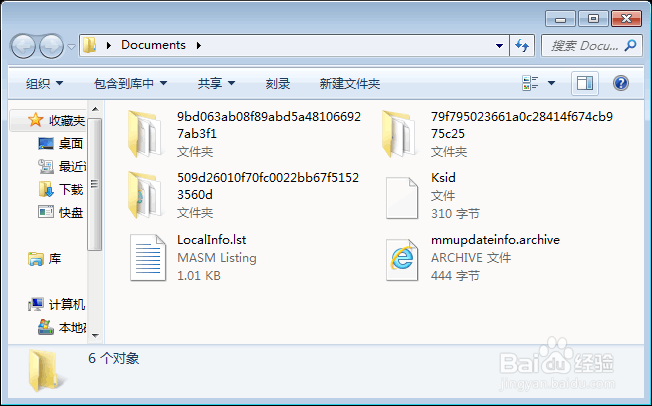The width and height of the screenshot is (652, 406).
Task: Toggle the preview pane button
Action: coord(585,83)
